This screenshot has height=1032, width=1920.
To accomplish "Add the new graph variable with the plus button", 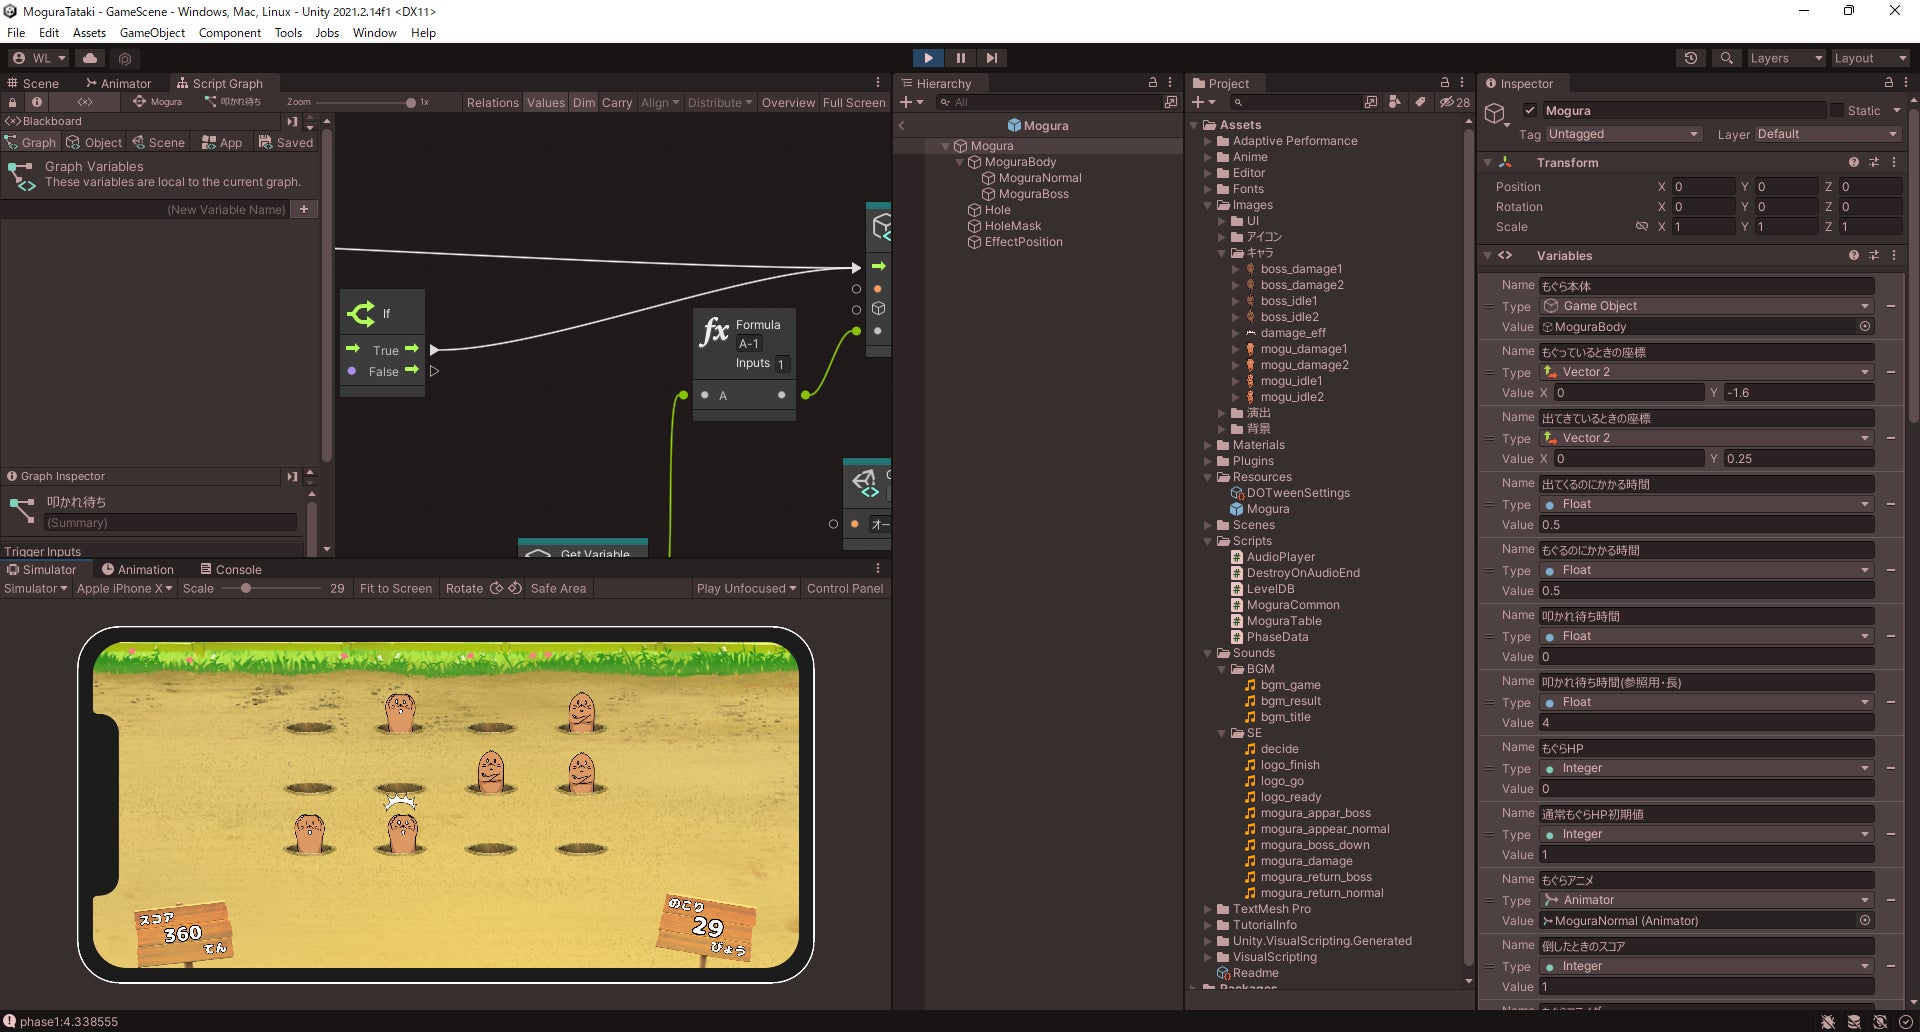I will 304,209.
